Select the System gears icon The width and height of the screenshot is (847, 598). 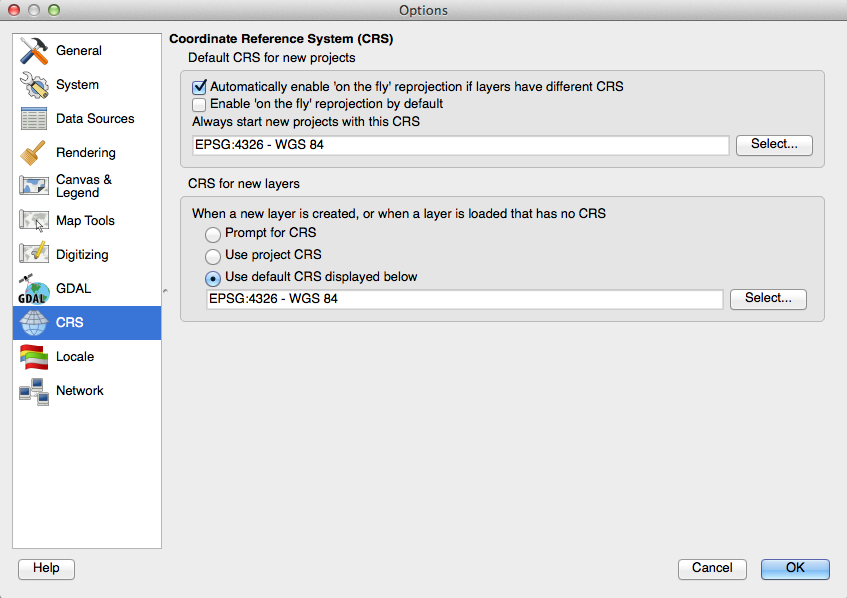pyautogui.click(x=34, y=85)
